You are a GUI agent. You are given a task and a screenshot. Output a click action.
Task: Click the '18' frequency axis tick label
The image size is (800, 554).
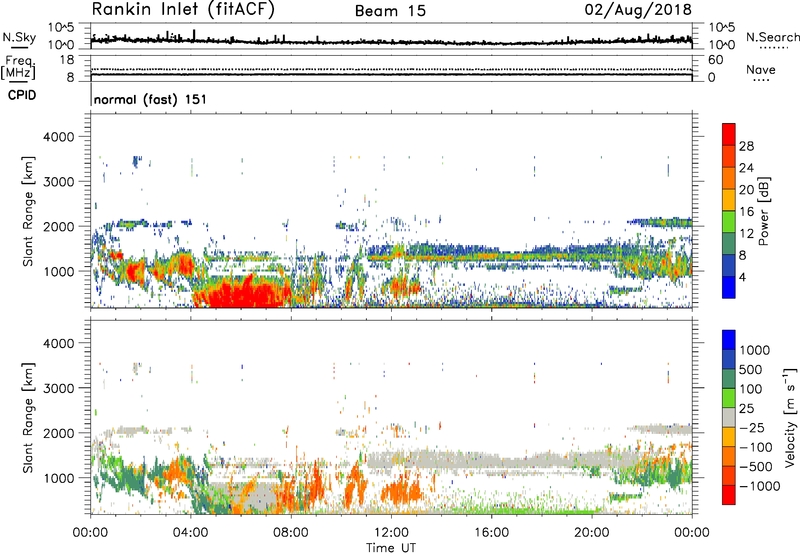[67, 60]
